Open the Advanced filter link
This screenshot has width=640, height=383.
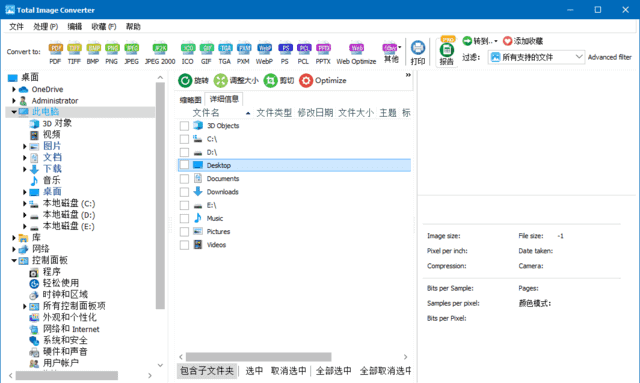[610, 57]
